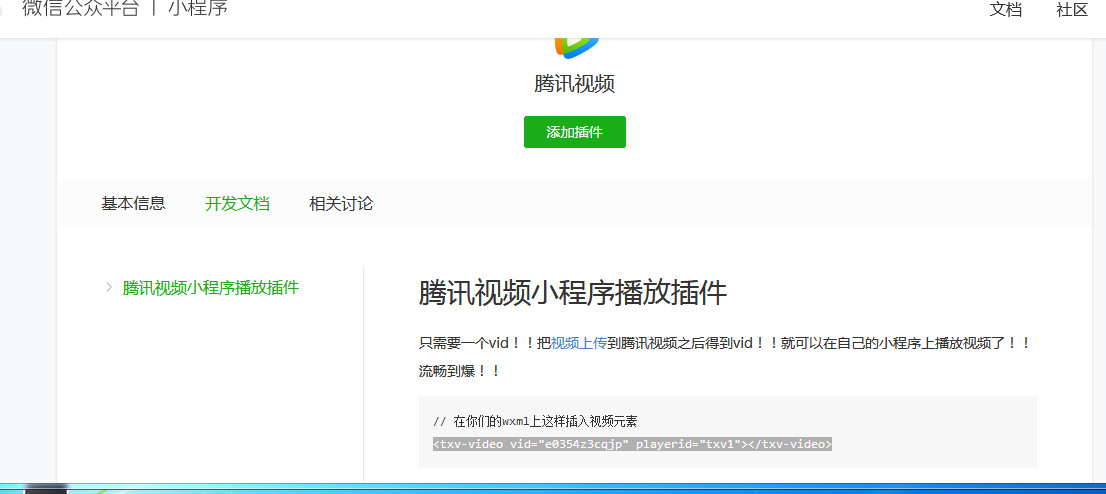Image resolution: width=1106 pixels, height=494 pixels.
Task: Click the 视频上传 hyperlink
Action: pos(578,344)
